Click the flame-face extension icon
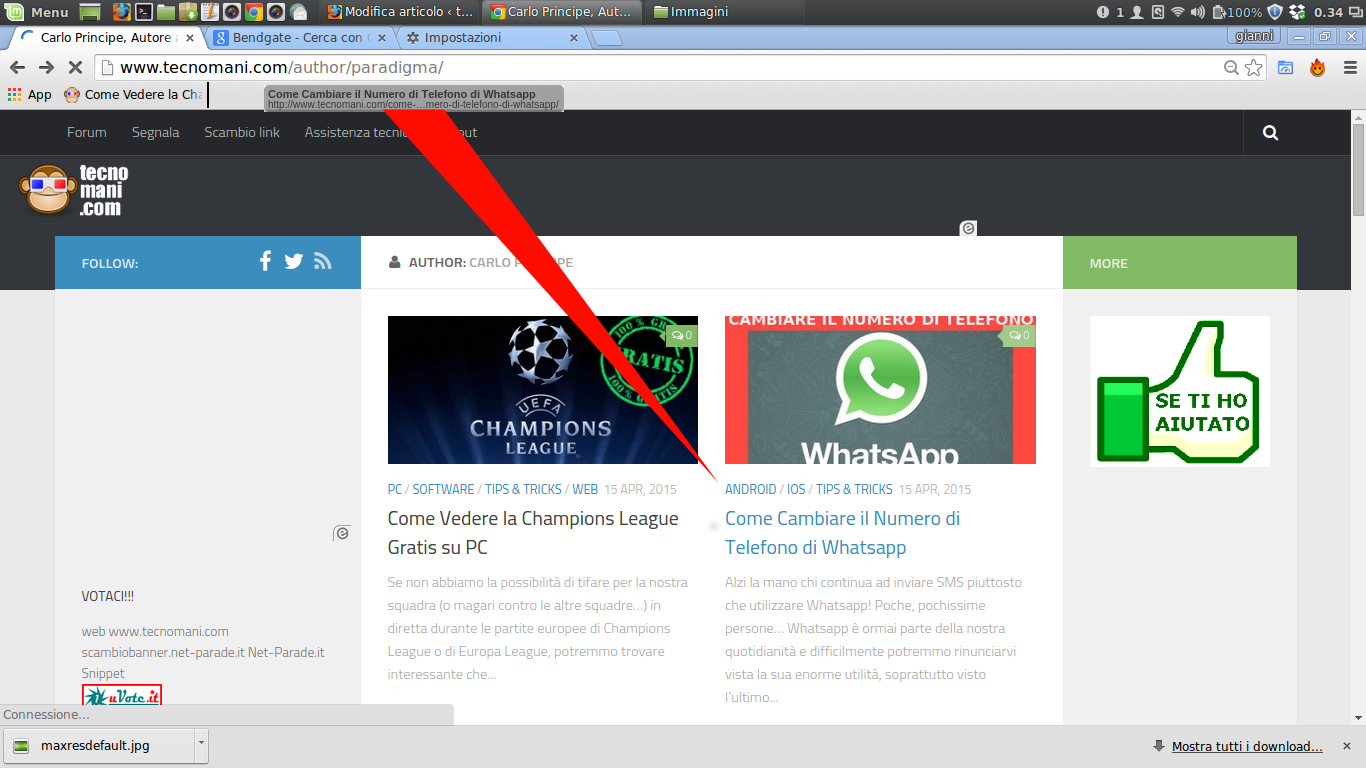This screenshot has height=768, width=1366. 1318,67
